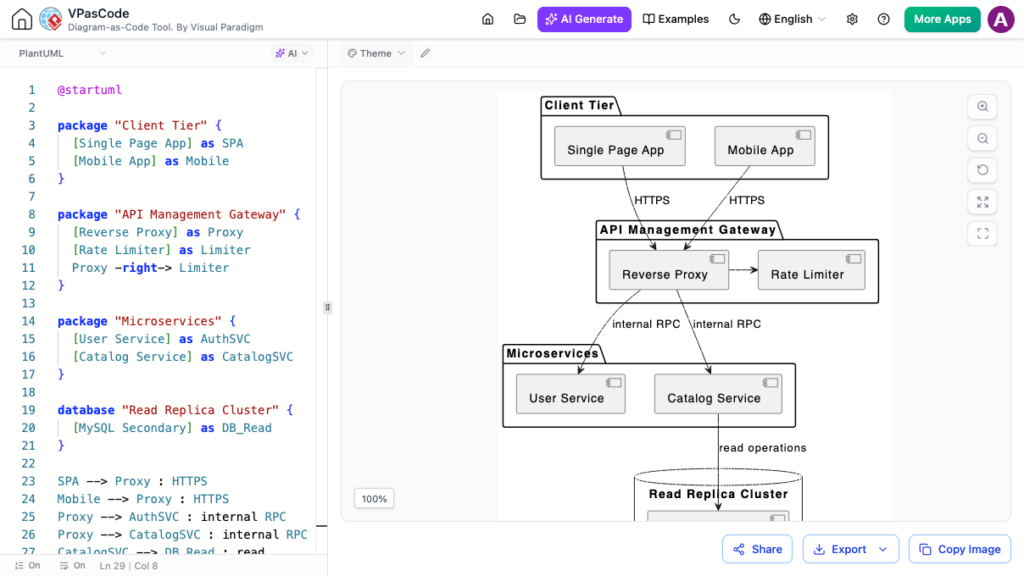Click the 100% zoom level indicator

click(x=374, y=499)
